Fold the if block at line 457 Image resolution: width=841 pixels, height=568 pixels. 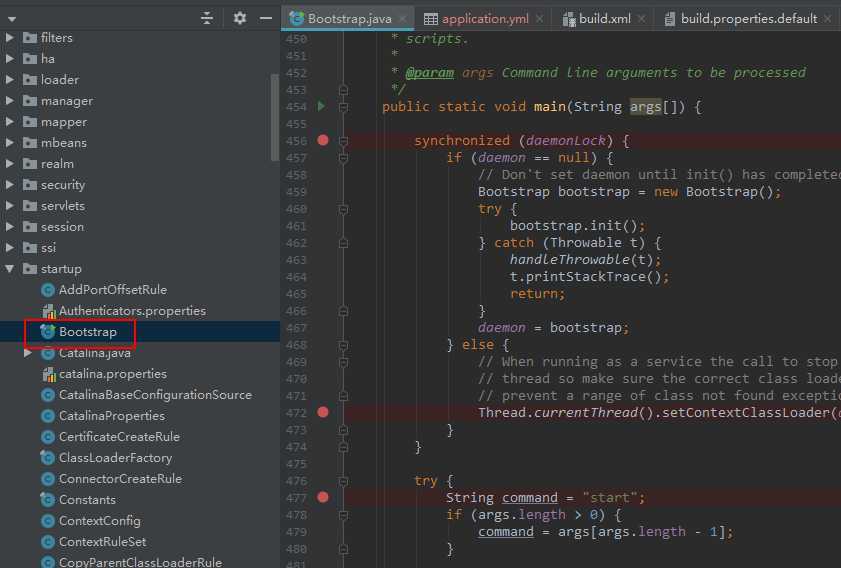[x=343, y=158]
